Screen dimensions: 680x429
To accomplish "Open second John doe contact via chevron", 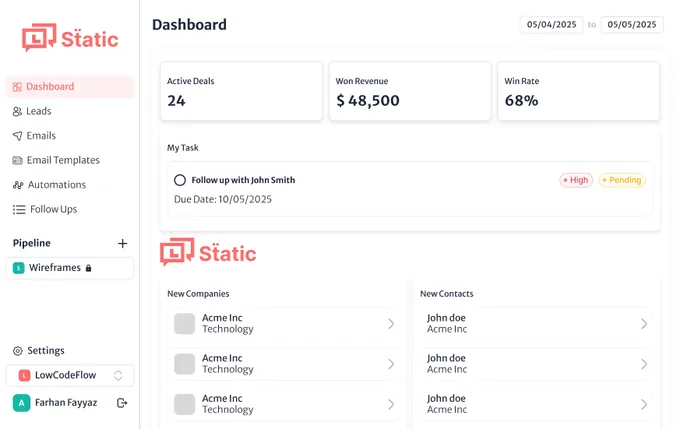I will tap(644, 364).
